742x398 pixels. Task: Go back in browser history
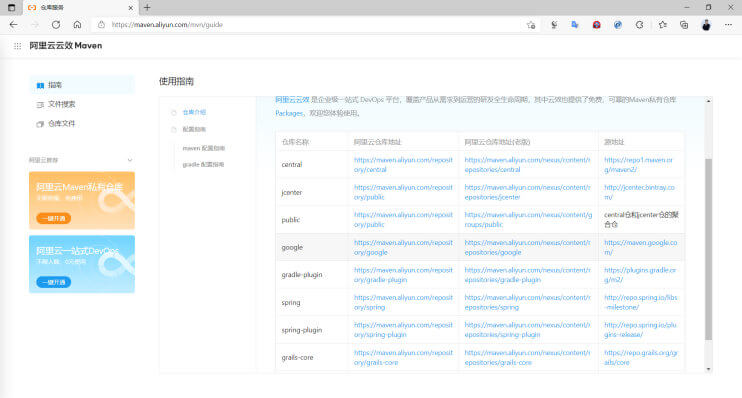tap(13, 25)
